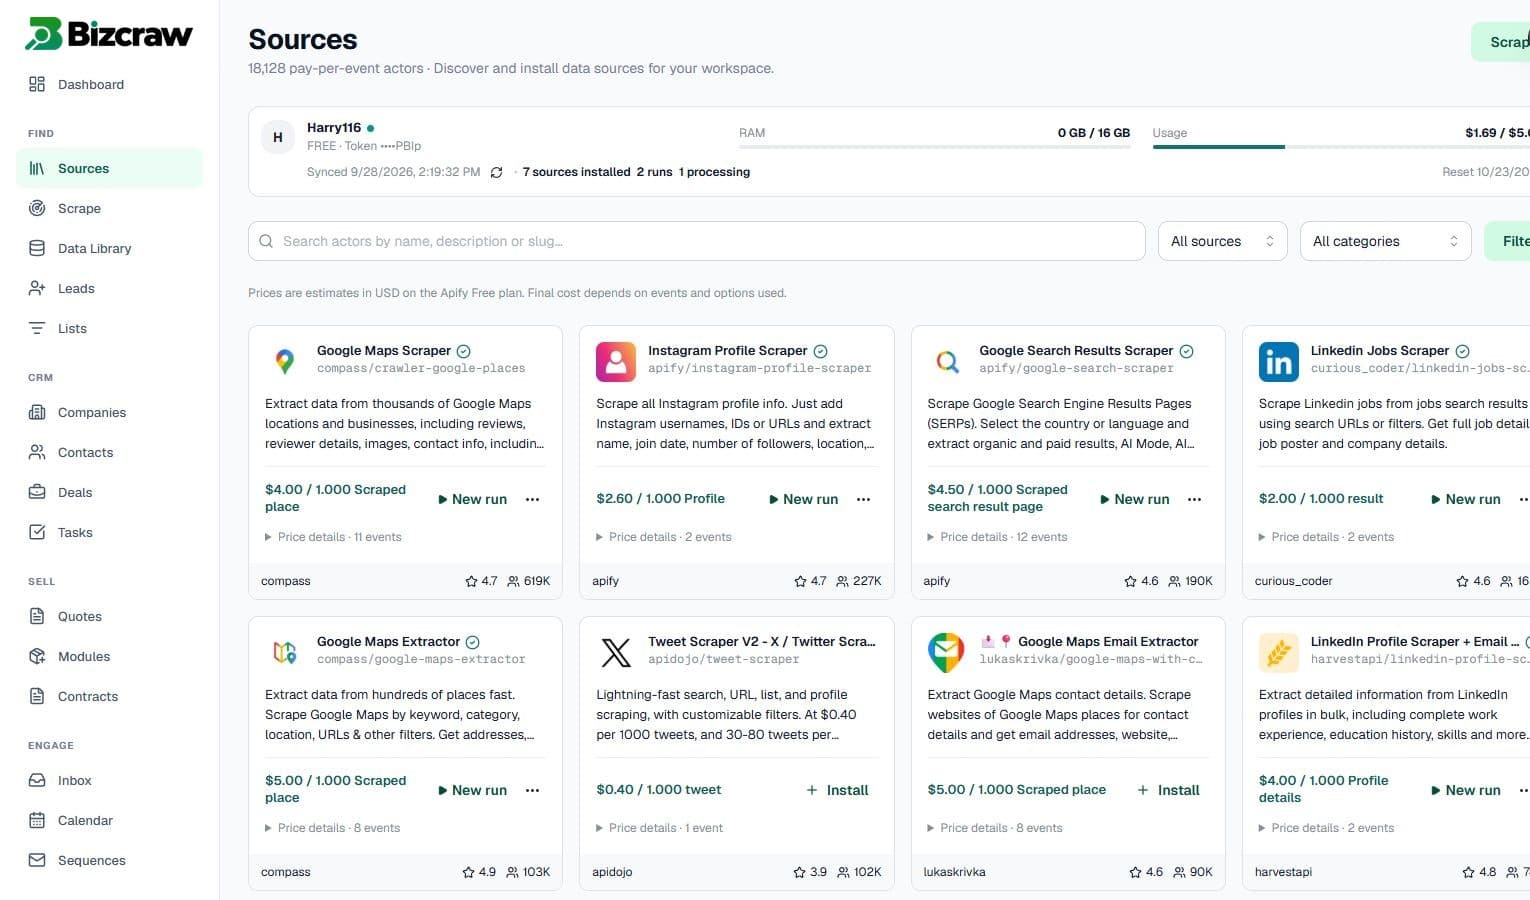Expand Price details for Instagram Profile Scraper
1530x900 pixels.
coord(664,537)
